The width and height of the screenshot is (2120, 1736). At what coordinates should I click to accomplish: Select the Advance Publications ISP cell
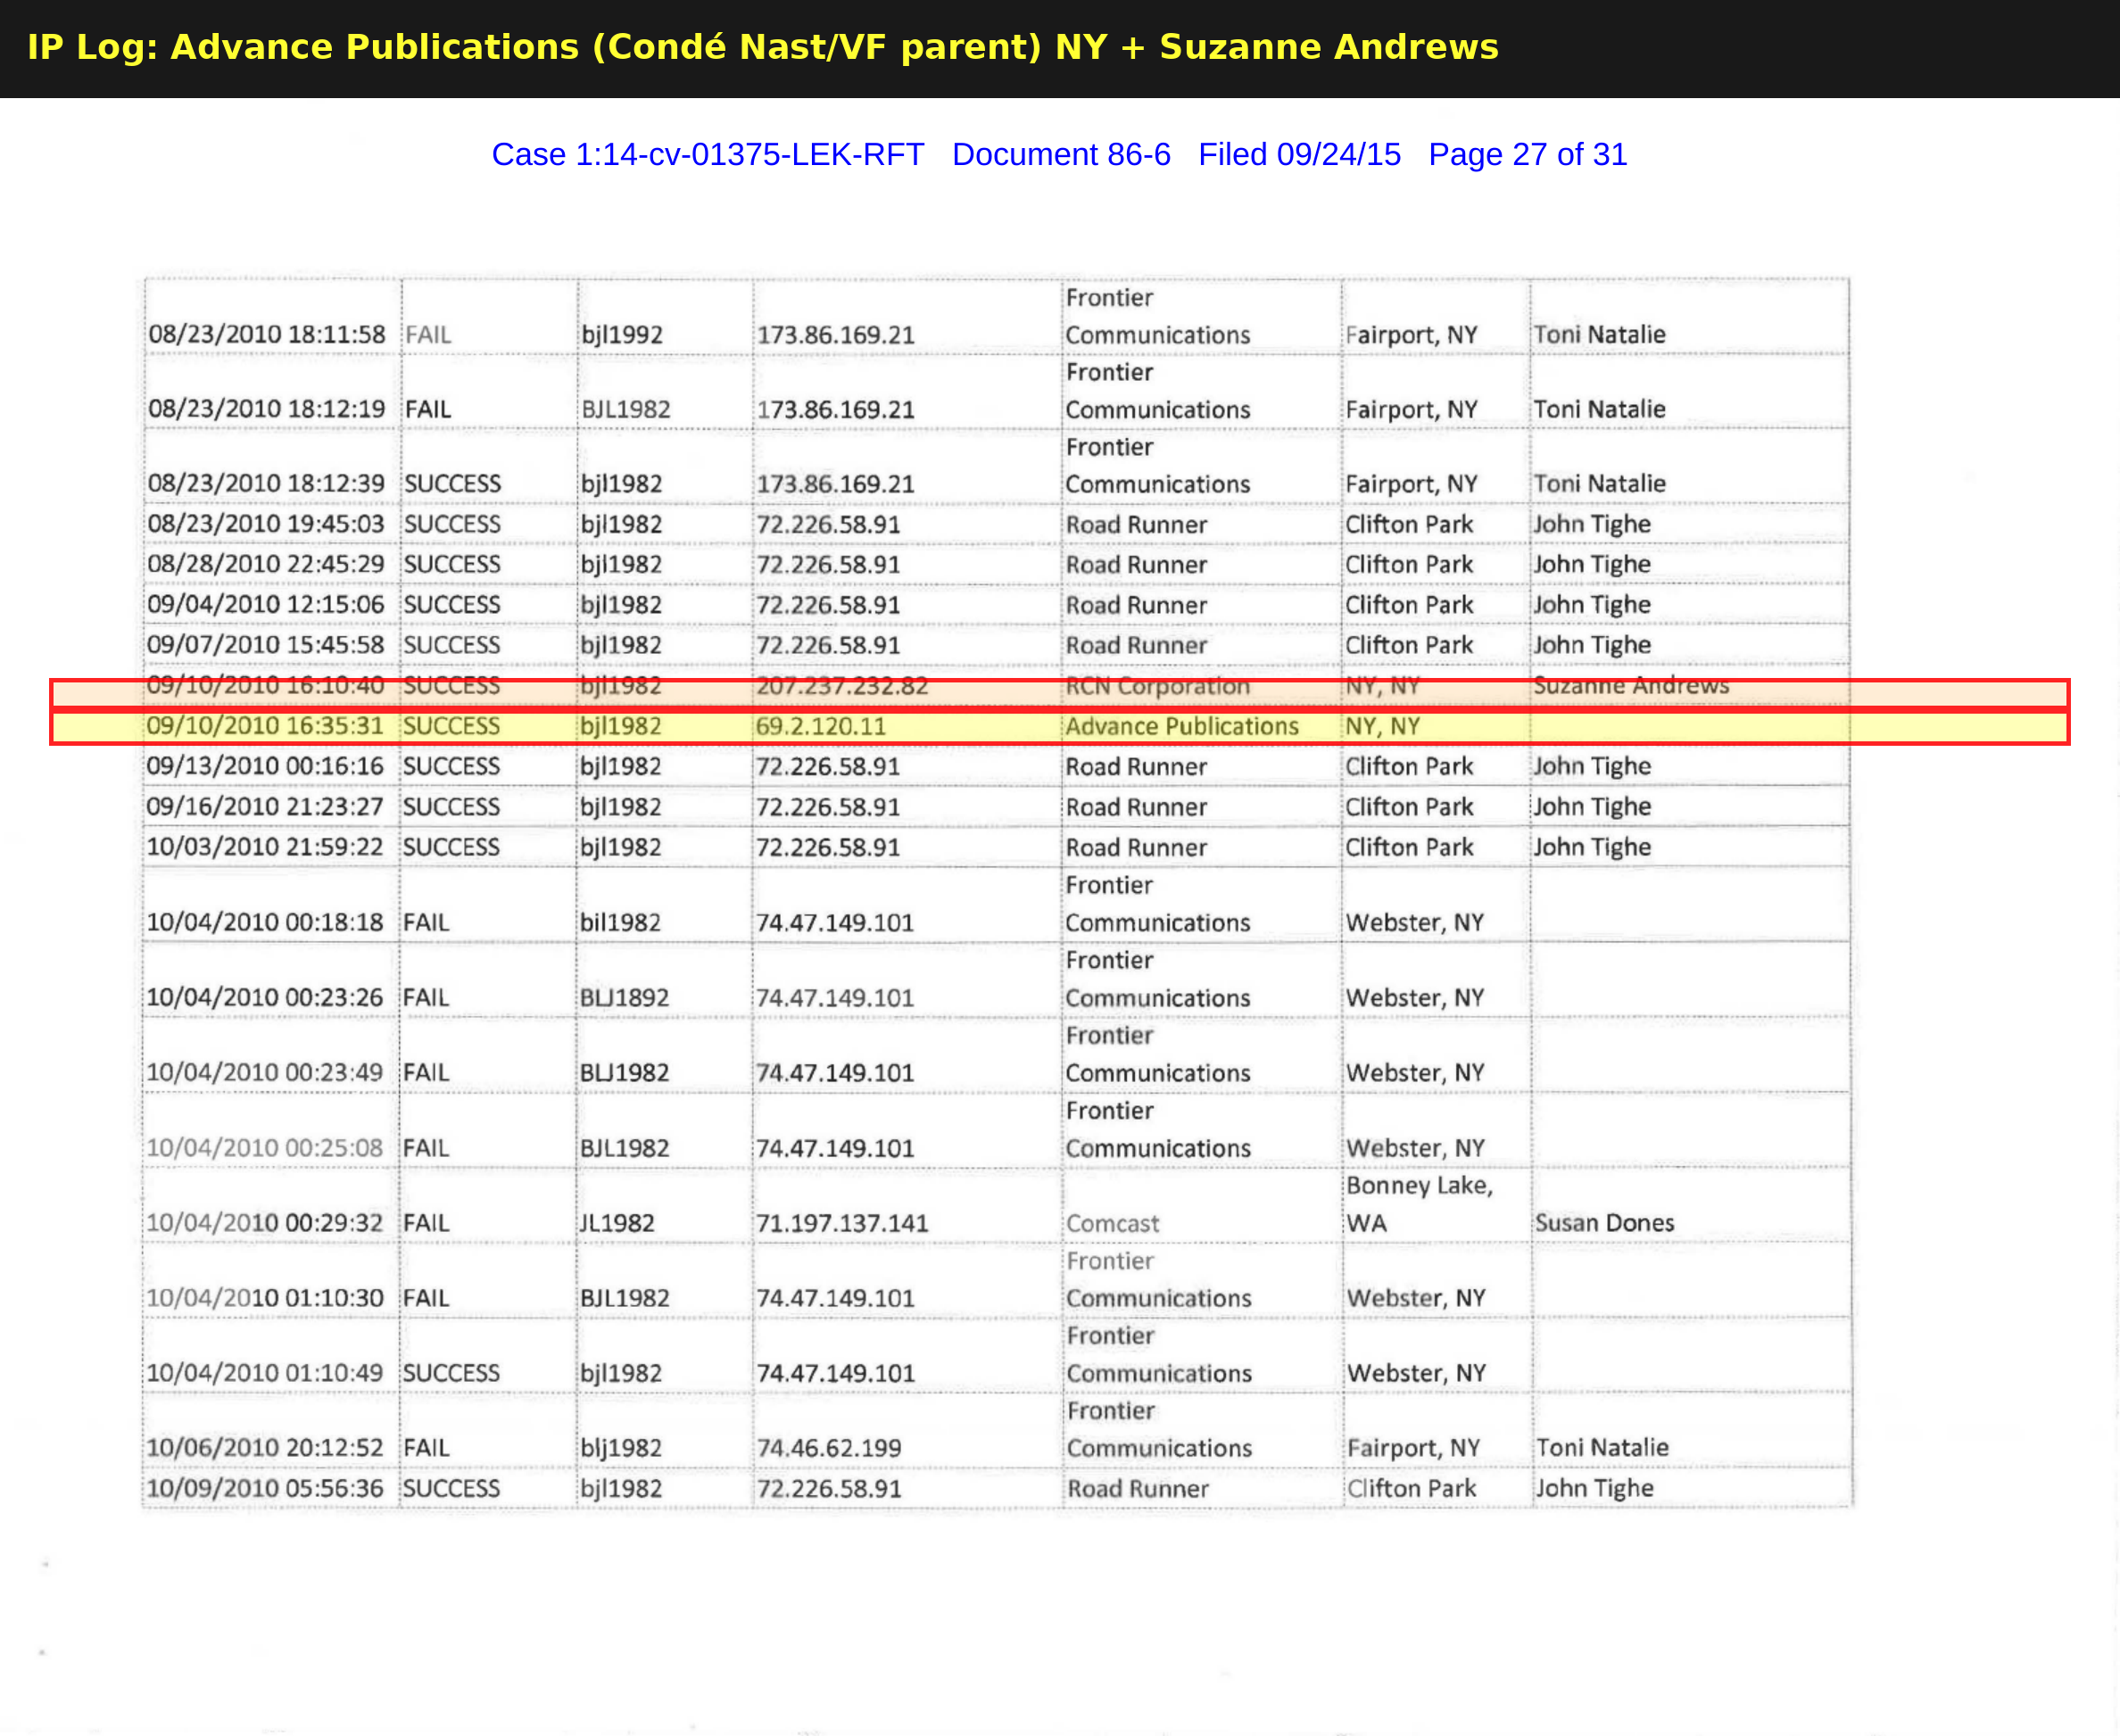[1181, 727]
